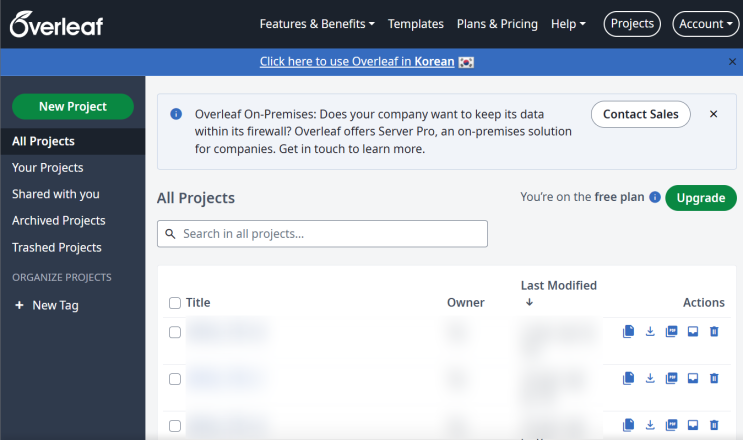743x440 pixels.
Task: Tick the third project's checkbox
Action: coord(175,426)
